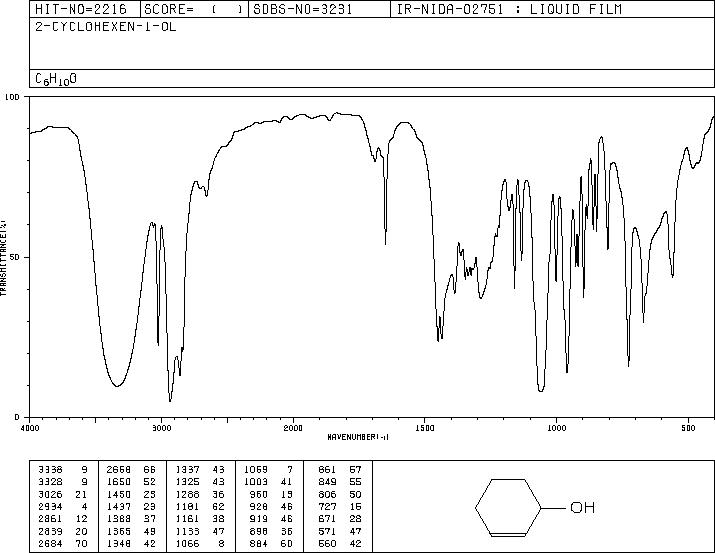This screenshot has width=715, height=553.
Task: Click the peak table entry 660
Action: coord(327,543)
